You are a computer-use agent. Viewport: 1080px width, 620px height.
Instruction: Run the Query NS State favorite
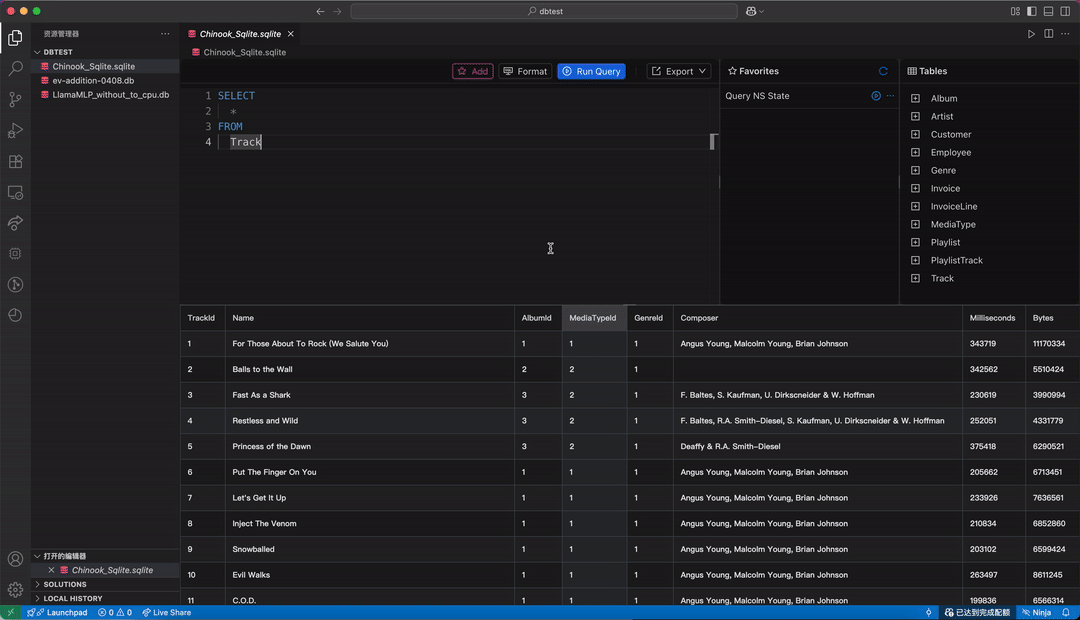(876, 96)
